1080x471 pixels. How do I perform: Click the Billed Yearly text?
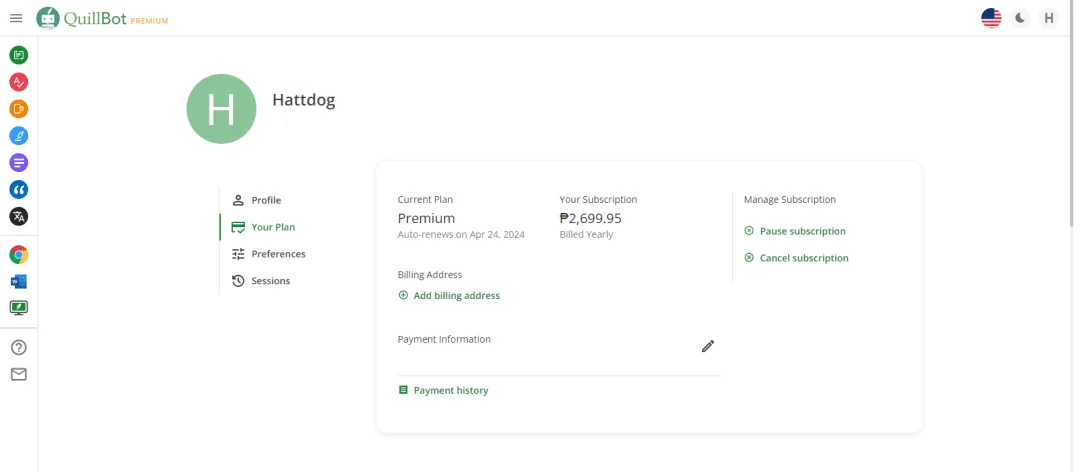[586, 235]
